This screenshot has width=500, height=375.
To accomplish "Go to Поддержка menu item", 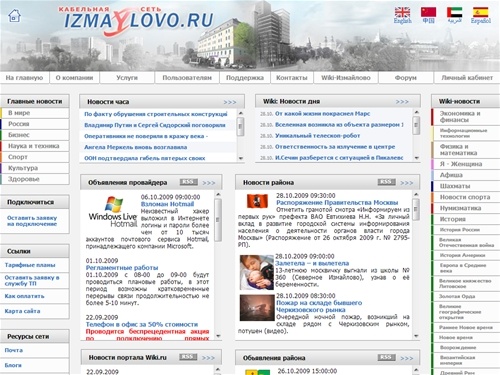I will [245, 78].
